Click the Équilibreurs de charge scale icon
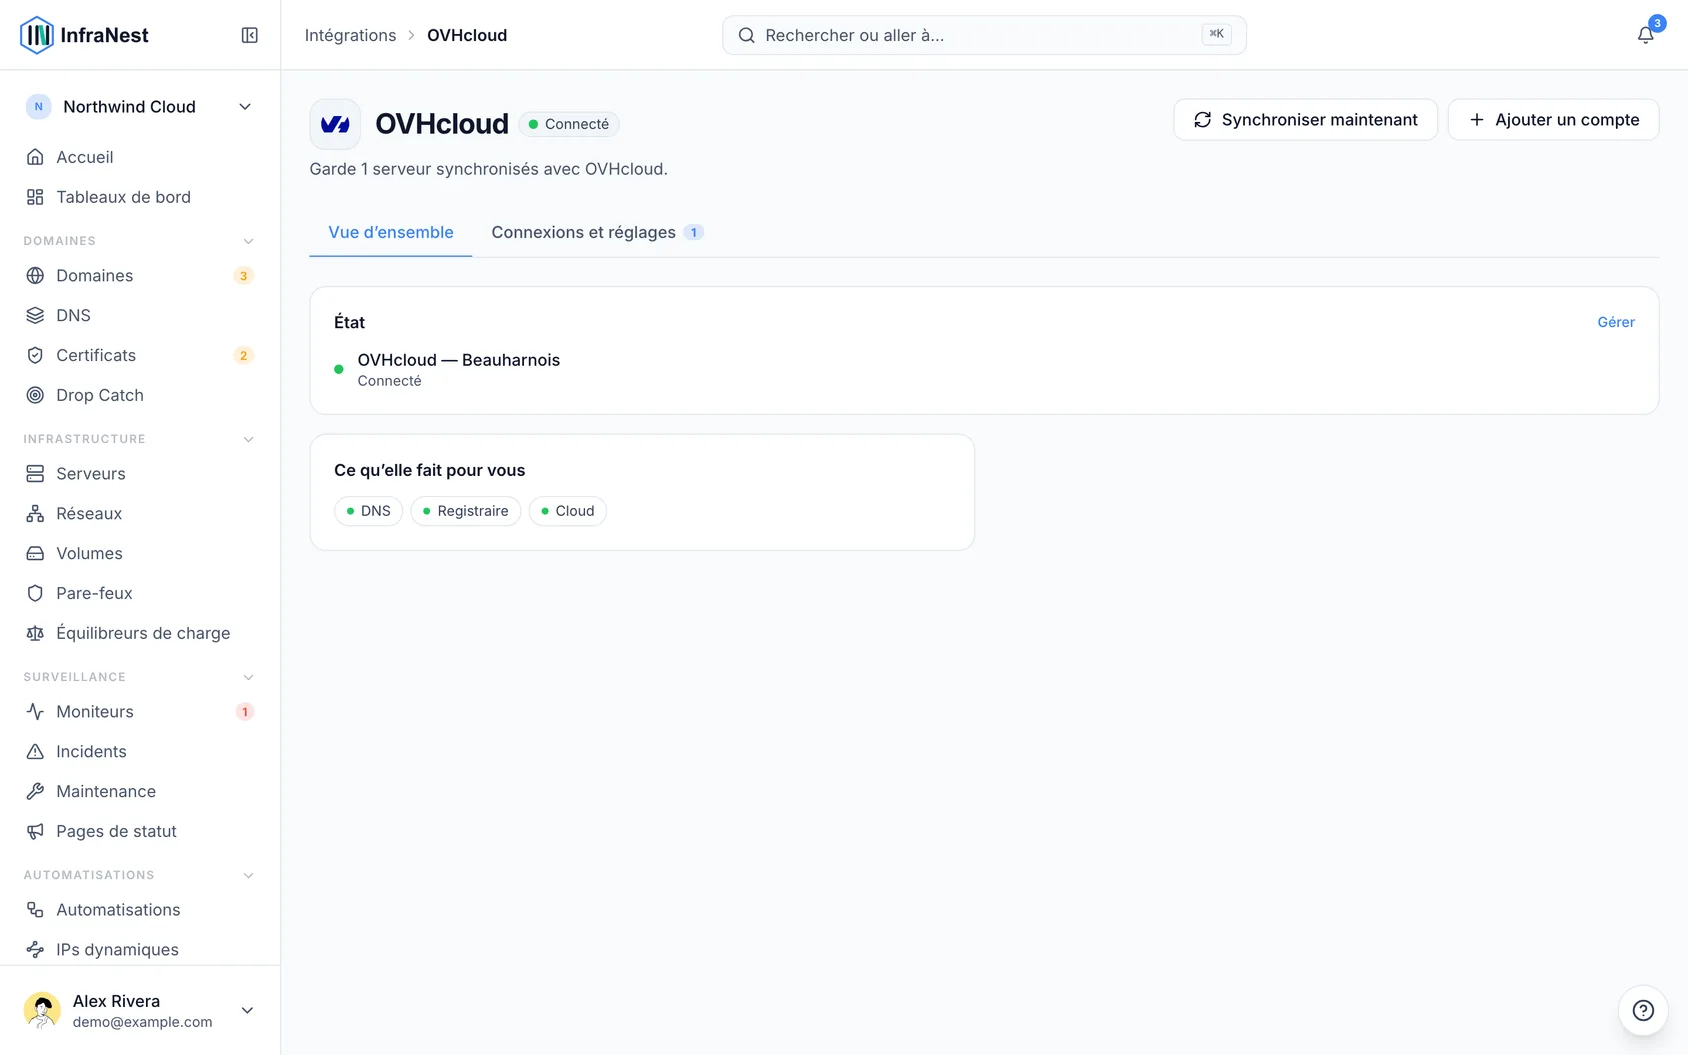Image resolution: width=1688 pixels, height=1055 pixels. 35,633
